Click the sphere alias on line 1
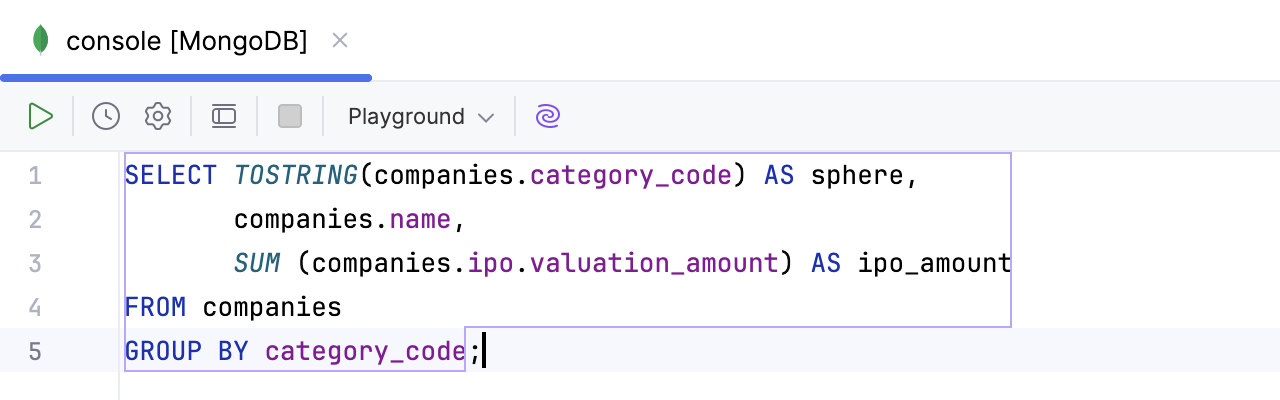 pos(857,176)
